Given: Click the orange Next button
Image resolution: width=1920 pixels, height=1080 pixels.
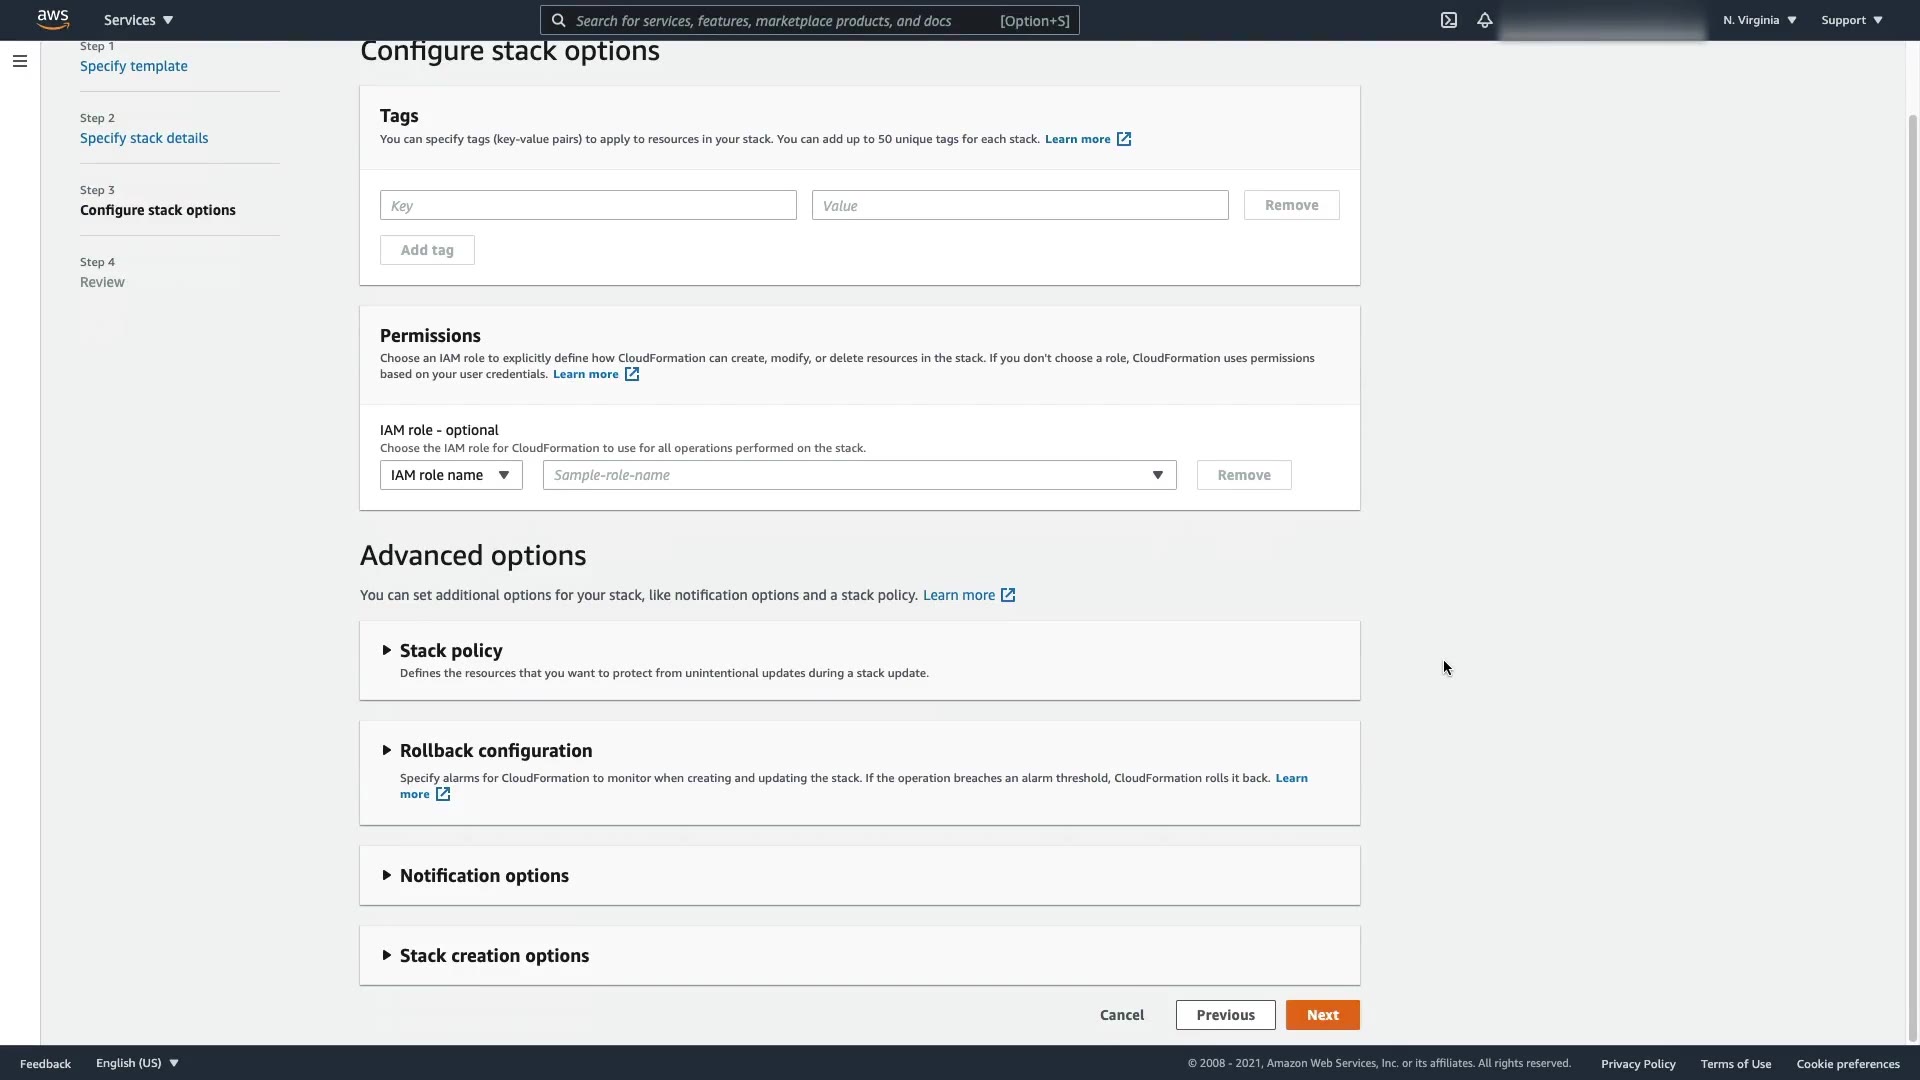Looking at the screenshot, I should (1322, 1015).
